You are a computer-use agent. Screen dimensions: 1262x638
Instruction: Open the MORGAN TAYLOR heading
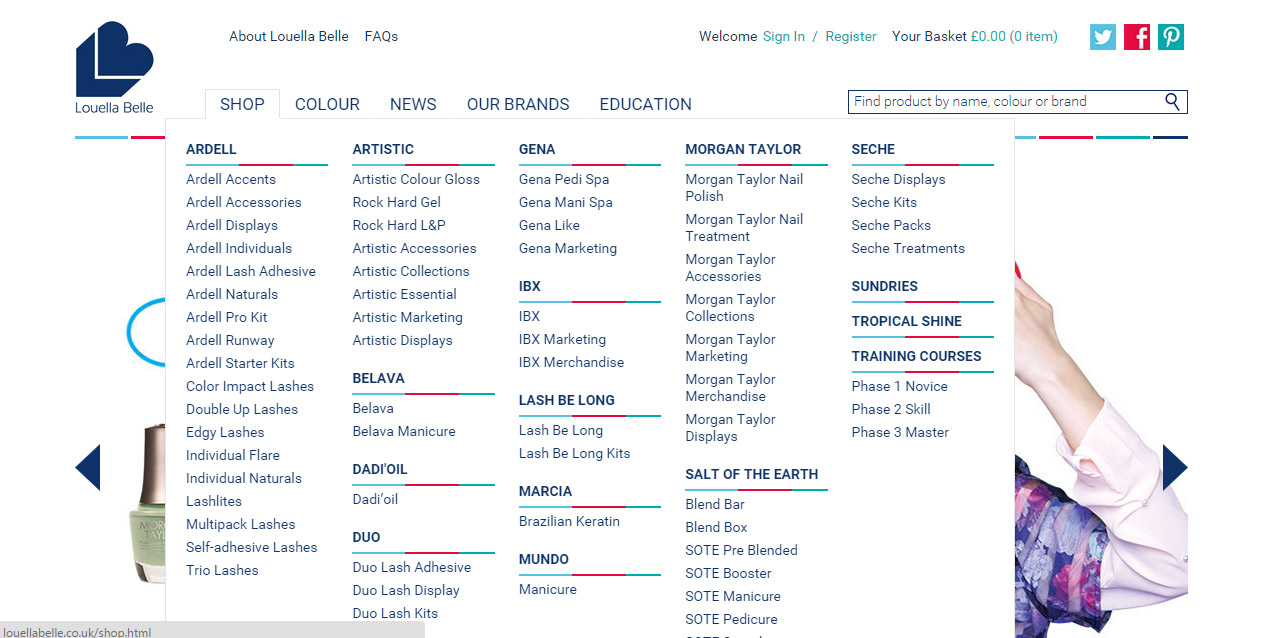coord(743,149)
